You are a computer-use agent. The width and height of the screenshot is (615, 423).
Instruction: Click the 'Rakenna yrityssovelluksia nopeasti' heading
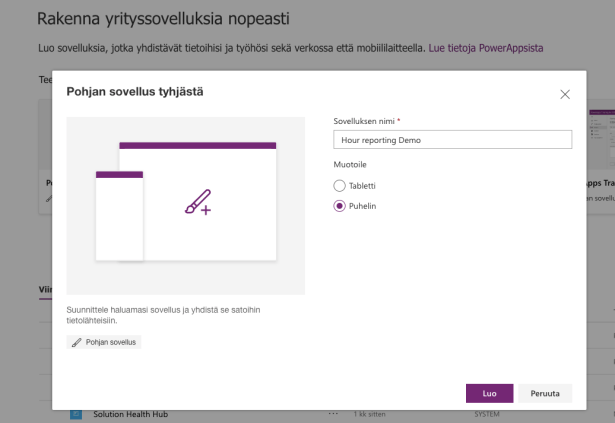pos(163,18)
